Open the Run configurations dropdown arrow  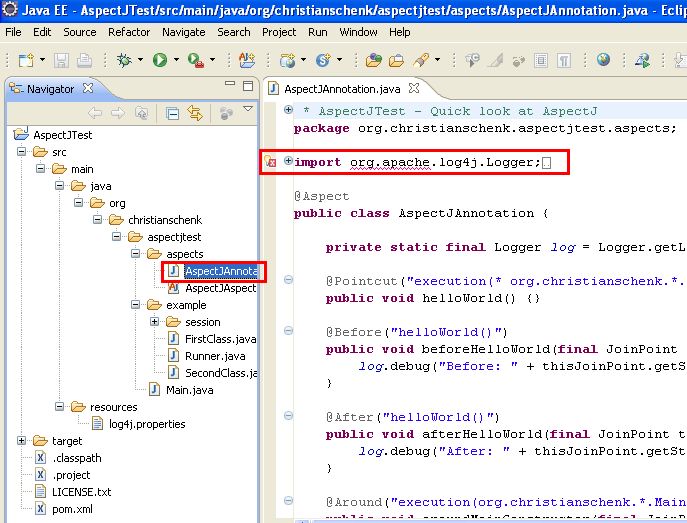[x=176, y=60]
